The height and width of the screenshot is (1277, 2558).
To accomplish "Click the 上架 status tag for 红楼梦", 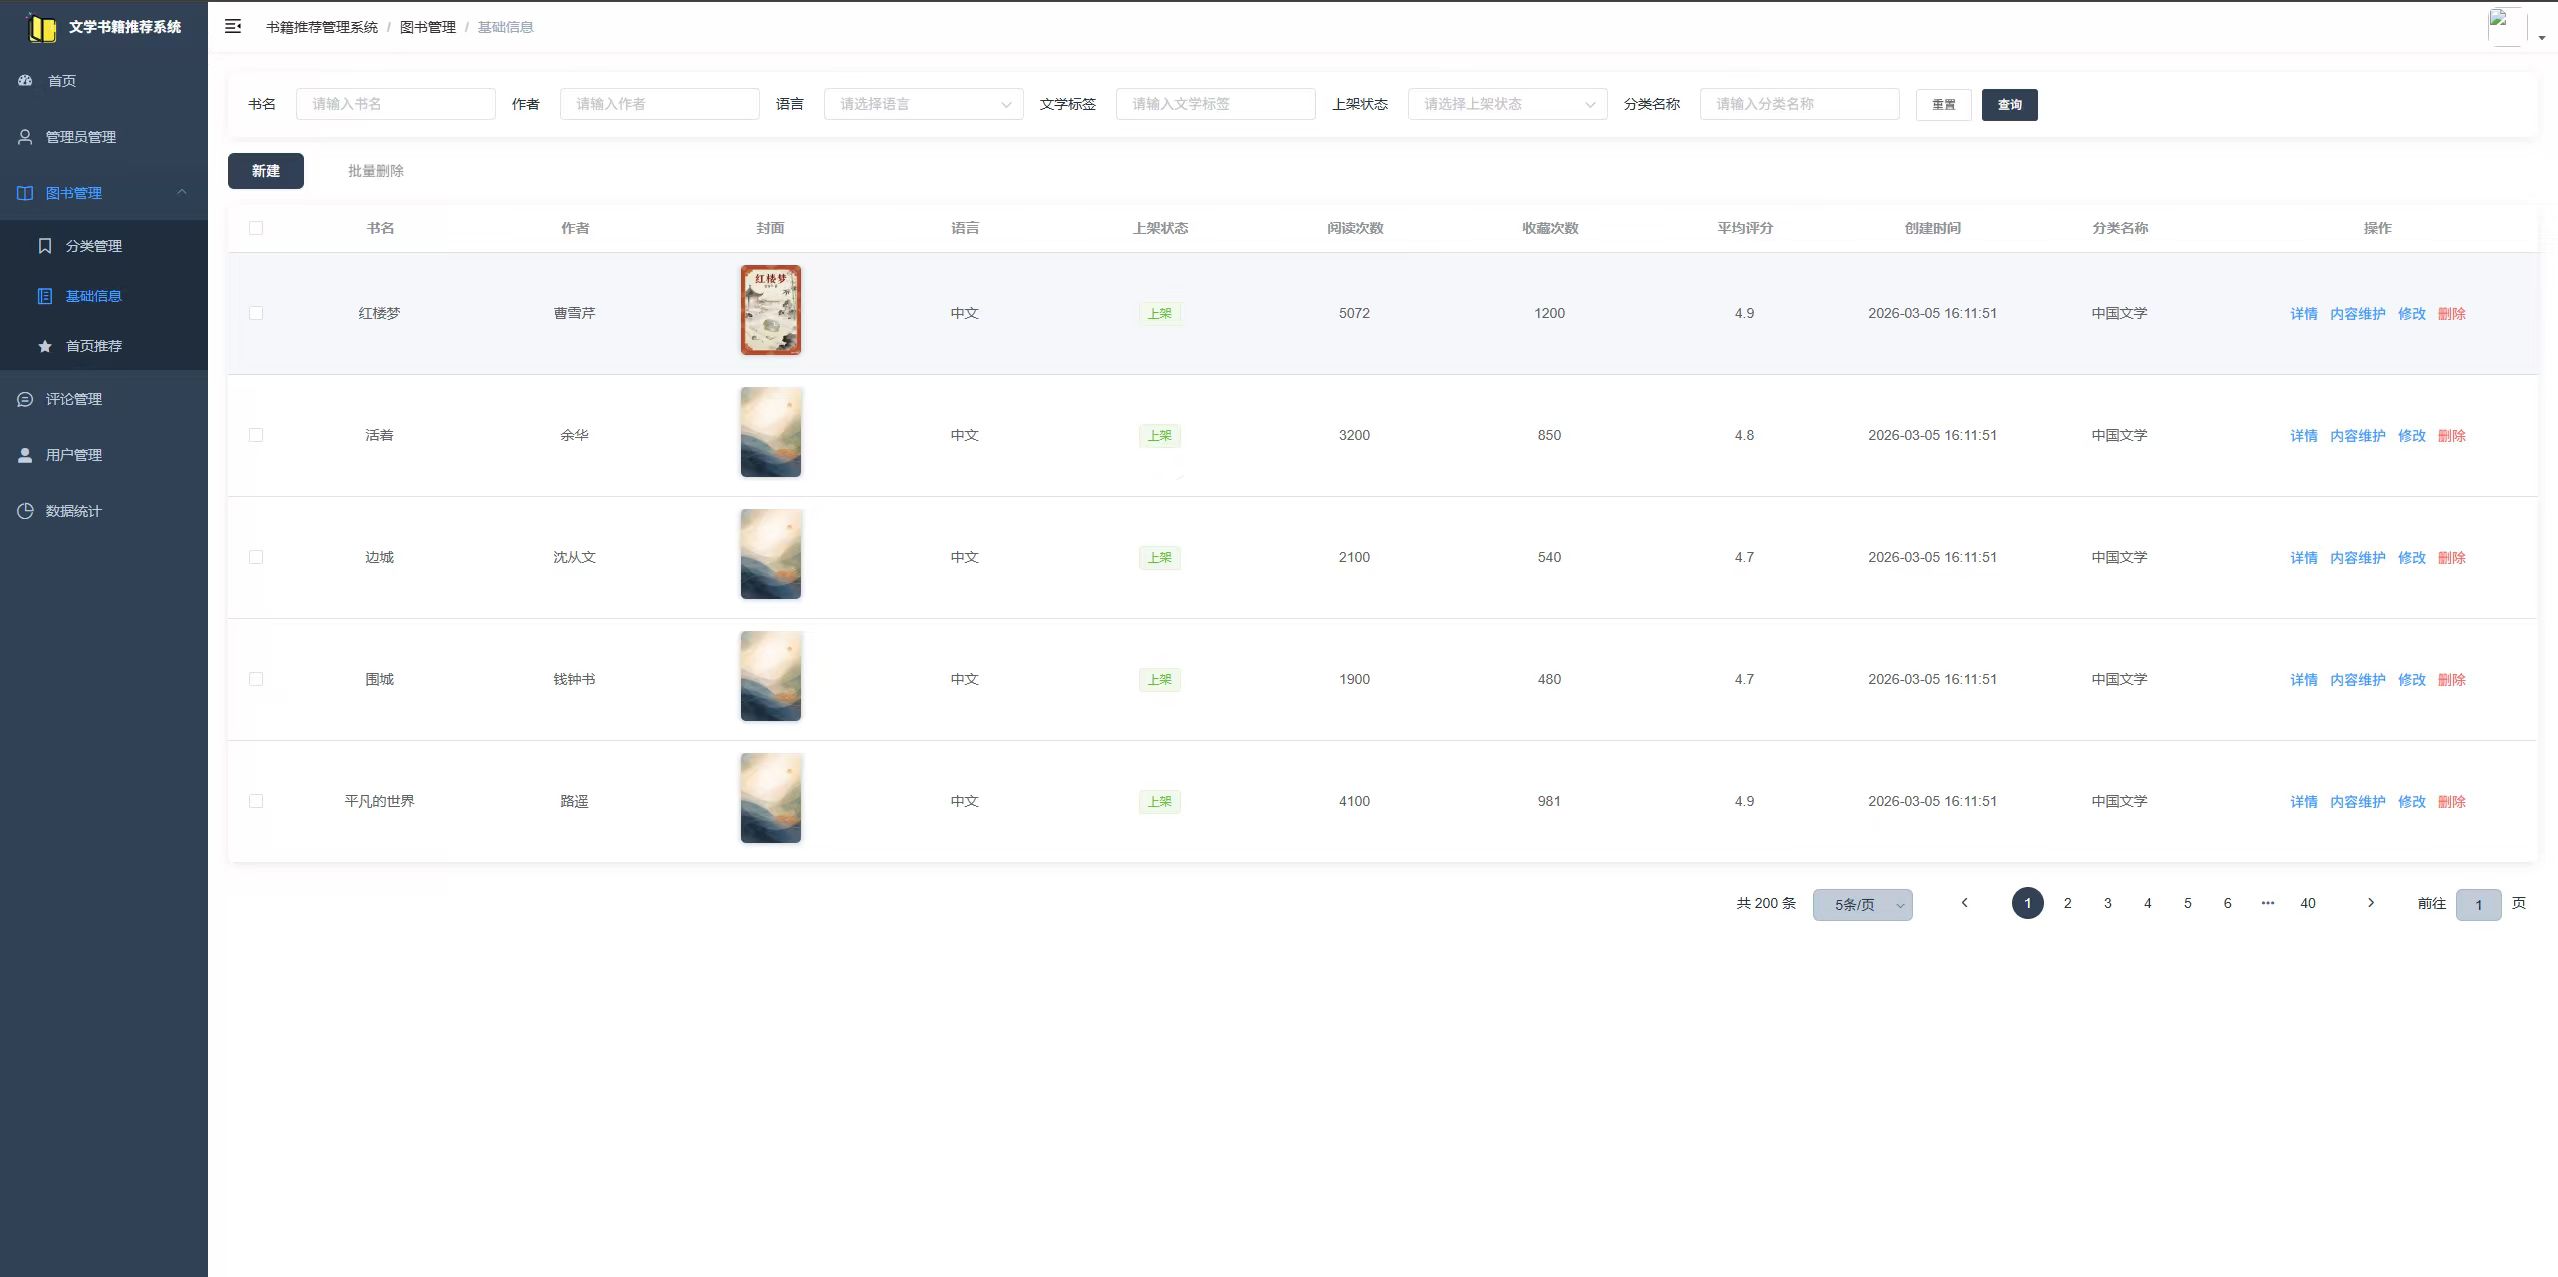I will [x=1160, y=314].
